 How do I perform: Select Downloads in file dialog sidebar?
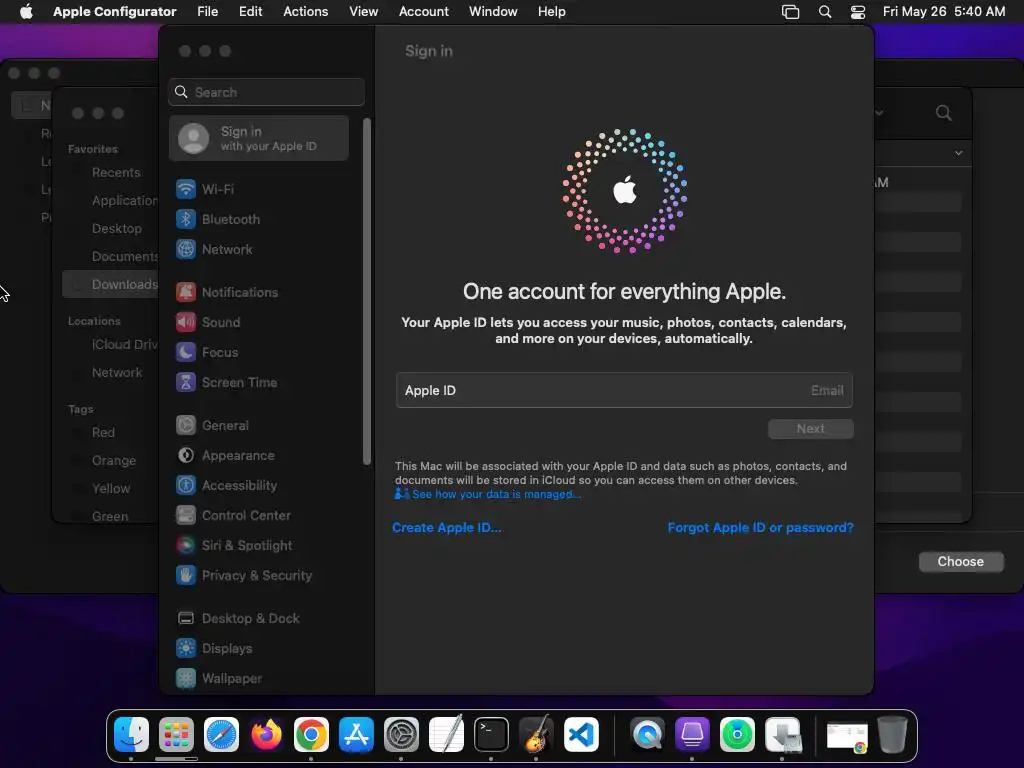(110, 285)
